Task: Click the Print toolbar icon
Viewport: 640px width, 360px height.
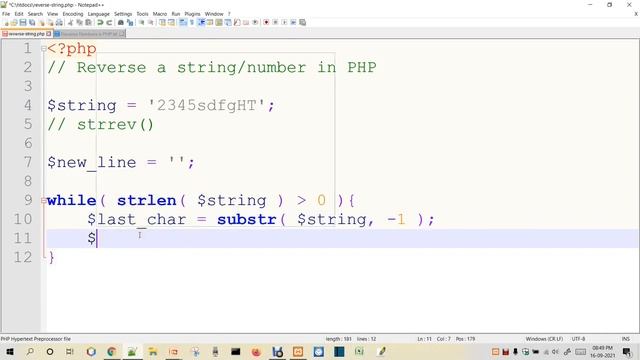Action: pyautogui.click(x=59, y=22)
